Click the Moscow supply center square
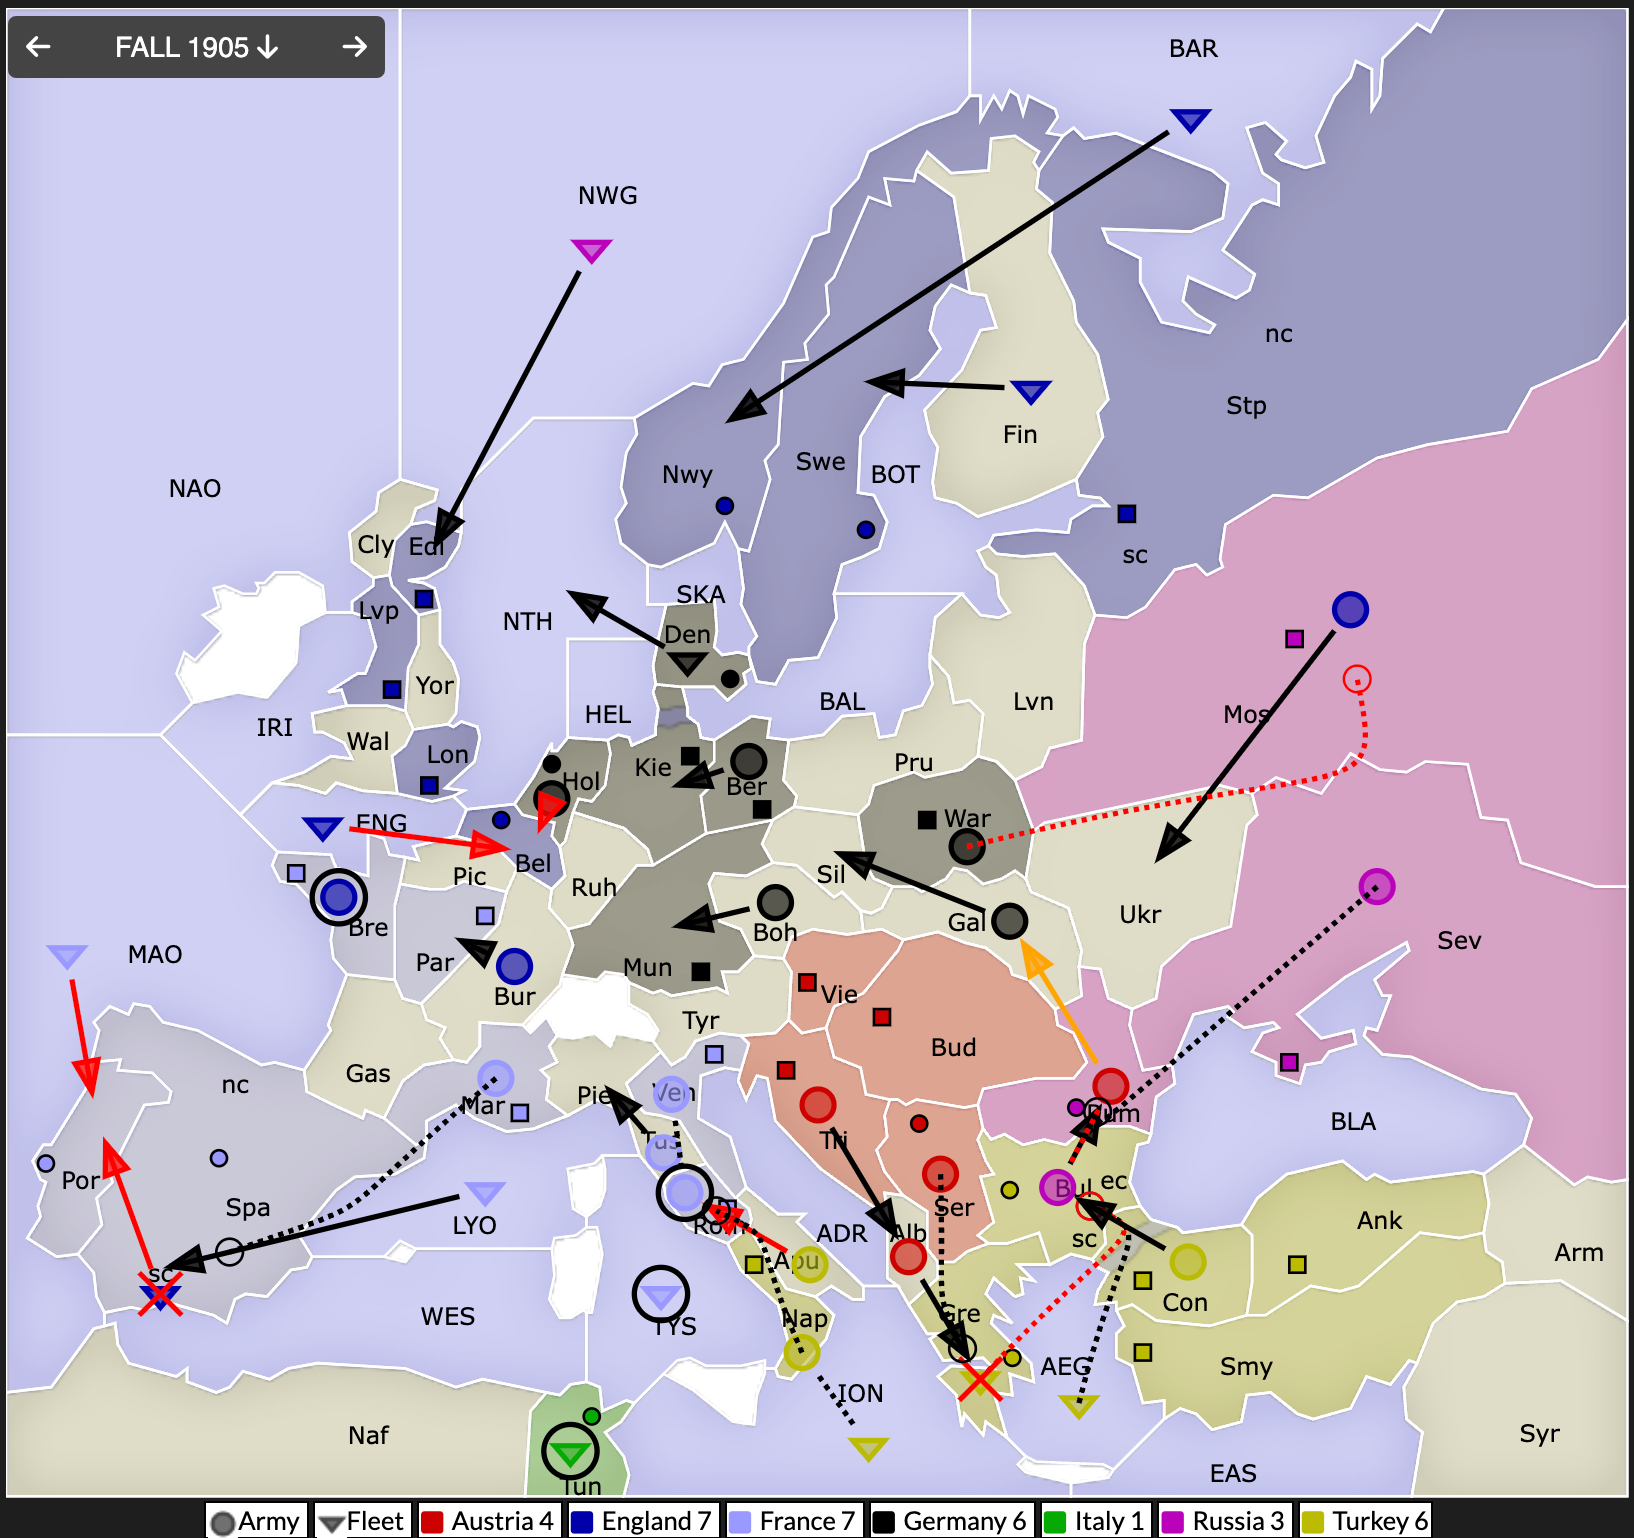This screenshot has width=1634, height=1538. [x=1294, y=639]
